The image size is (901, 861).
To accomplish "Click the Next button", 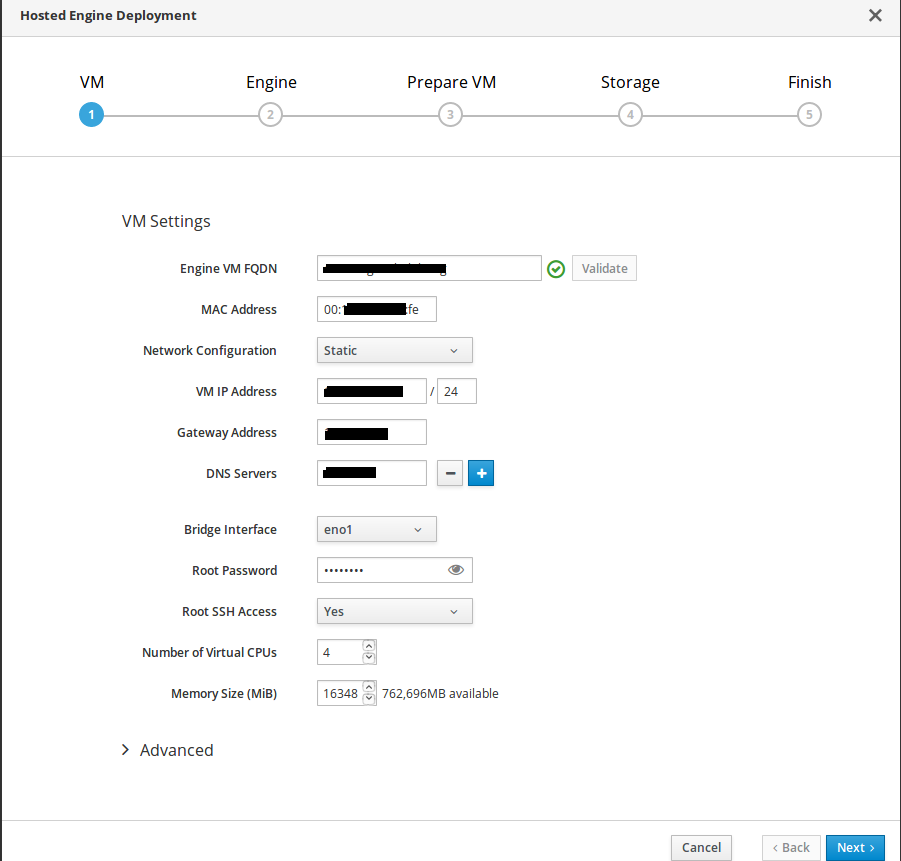I will [x=855, y=848].
